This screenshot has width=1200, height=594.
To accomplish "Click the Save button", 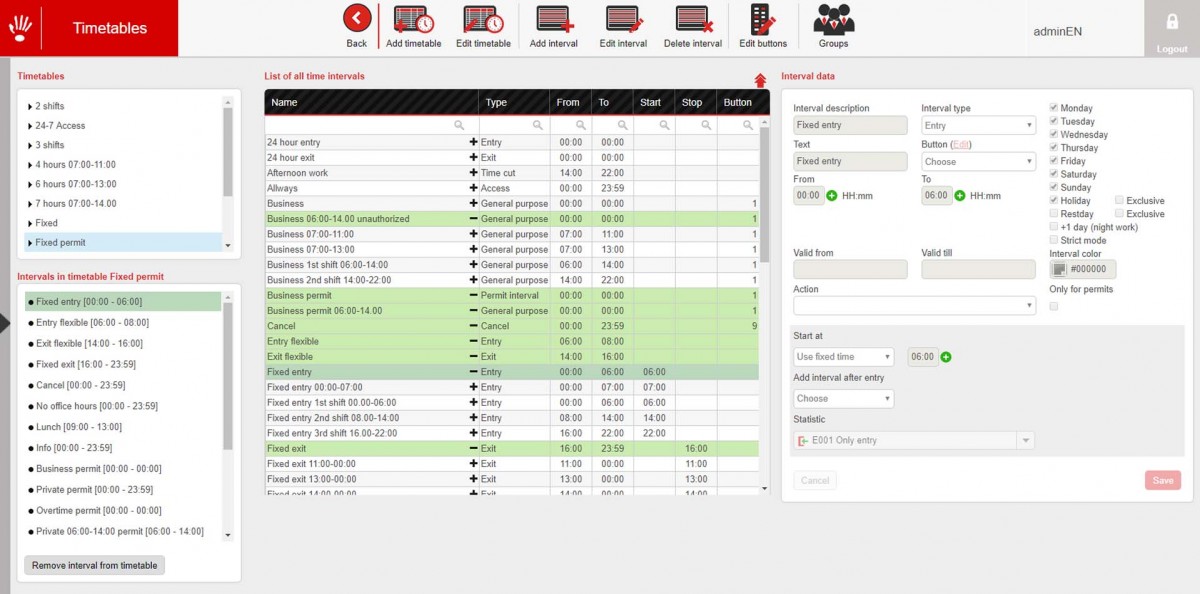I will coord(1163,480).
